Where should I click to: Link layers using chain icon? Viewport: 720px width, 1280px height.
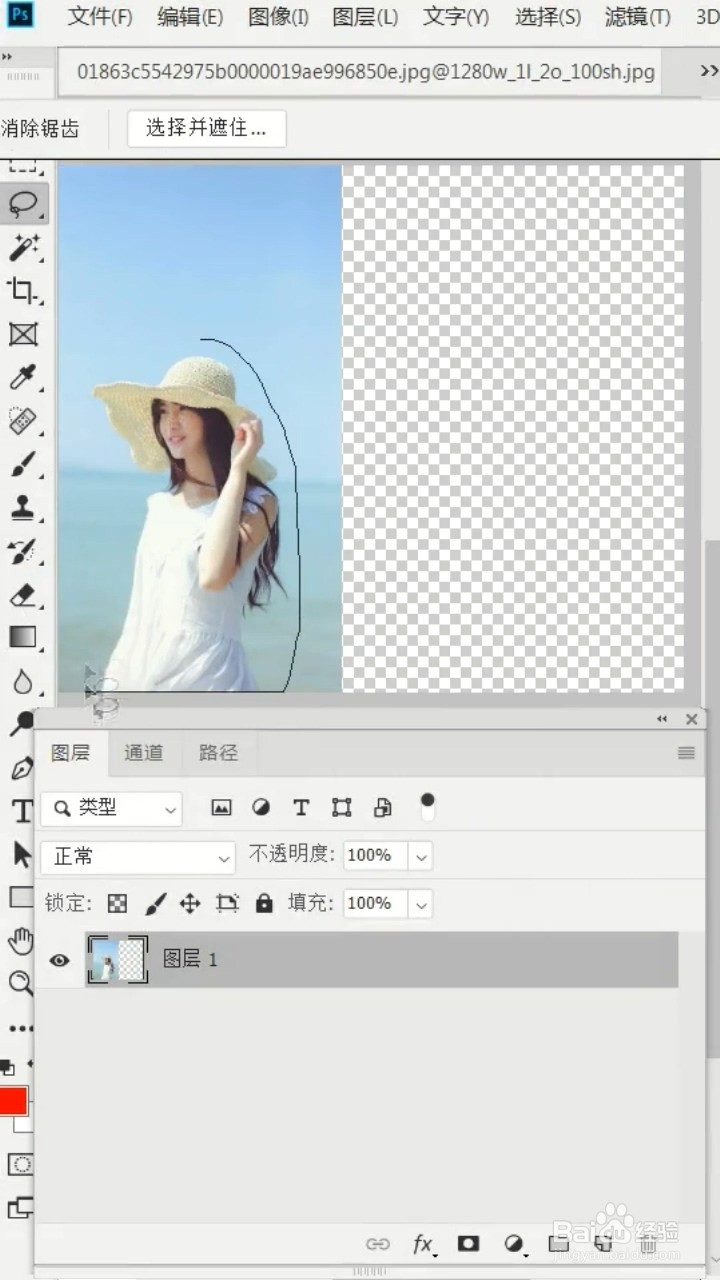coord(378,1244)
